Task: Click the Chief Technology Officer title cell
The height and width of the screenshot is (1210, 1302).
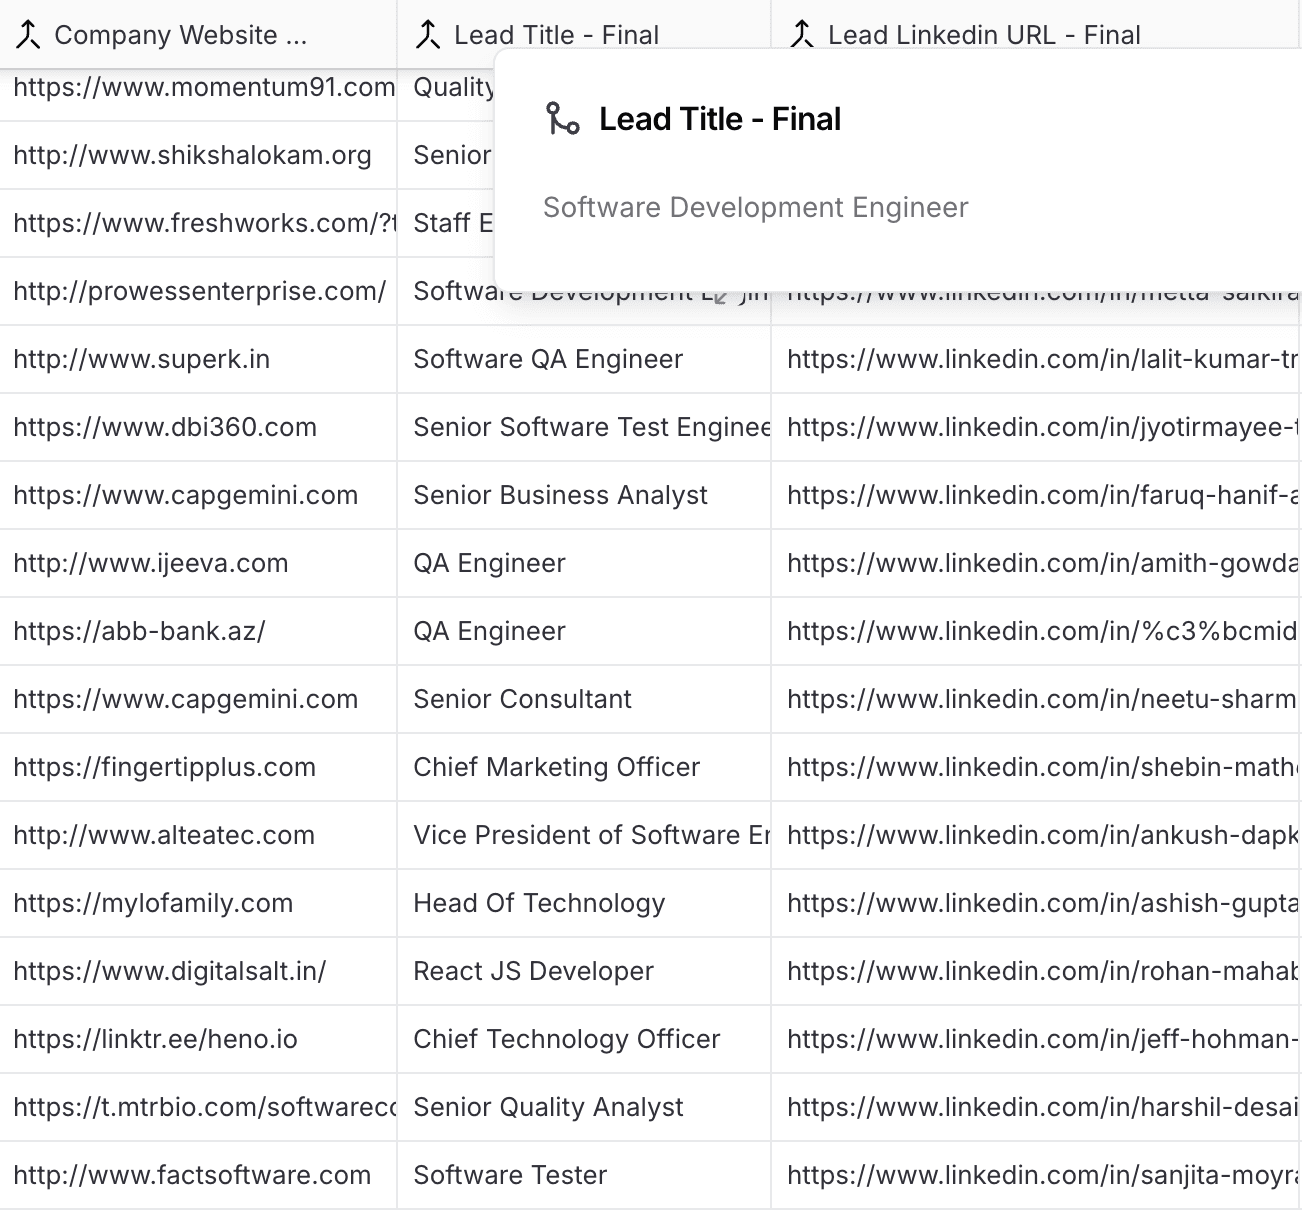Action: click(x=584, y=1039)
